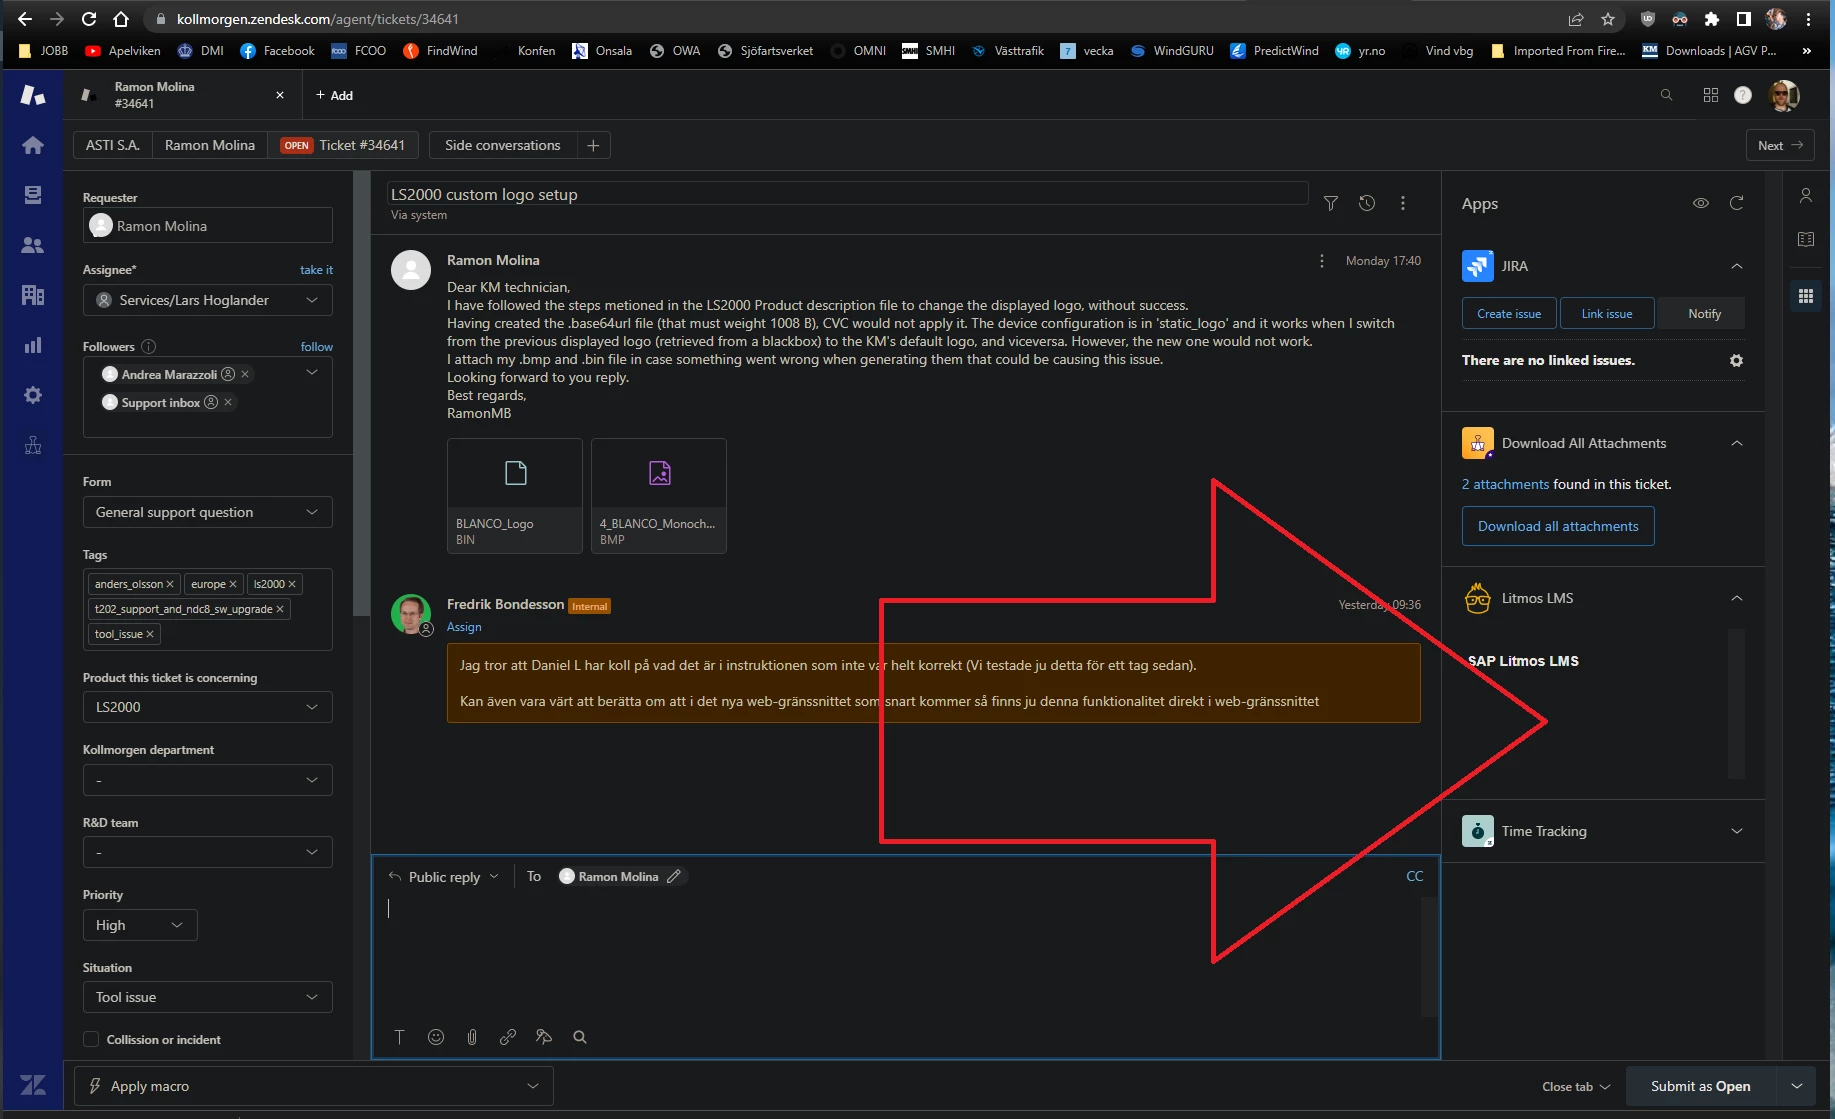Expand the Time Tracking app
Viewport: 1835px width, 1119px height.
click(1737, 831)
